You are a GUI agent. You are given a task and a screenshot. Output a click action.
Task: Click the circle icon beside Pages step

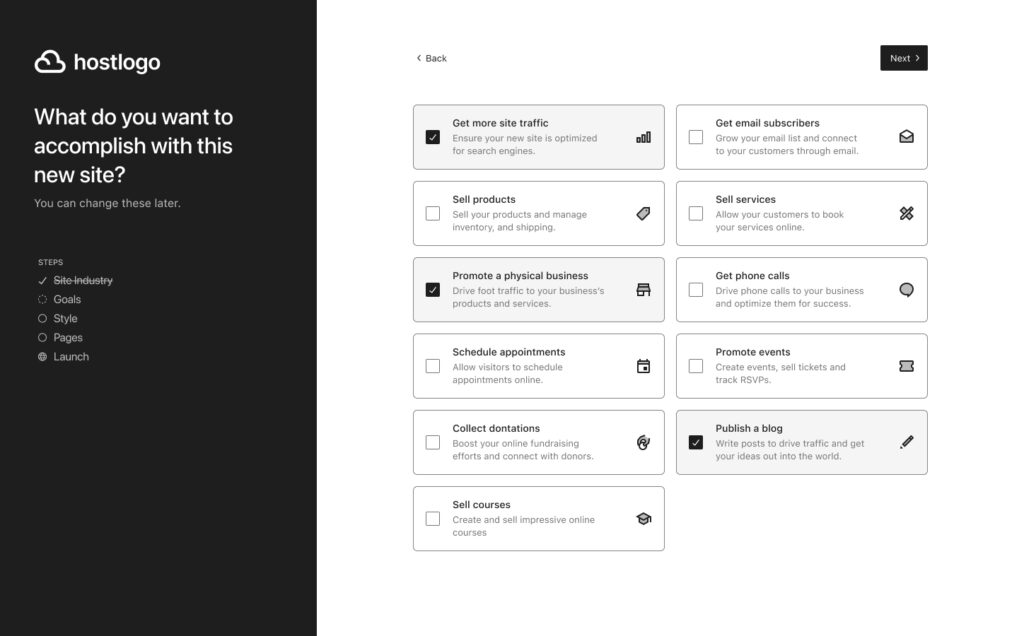click(x=42, y=338)
